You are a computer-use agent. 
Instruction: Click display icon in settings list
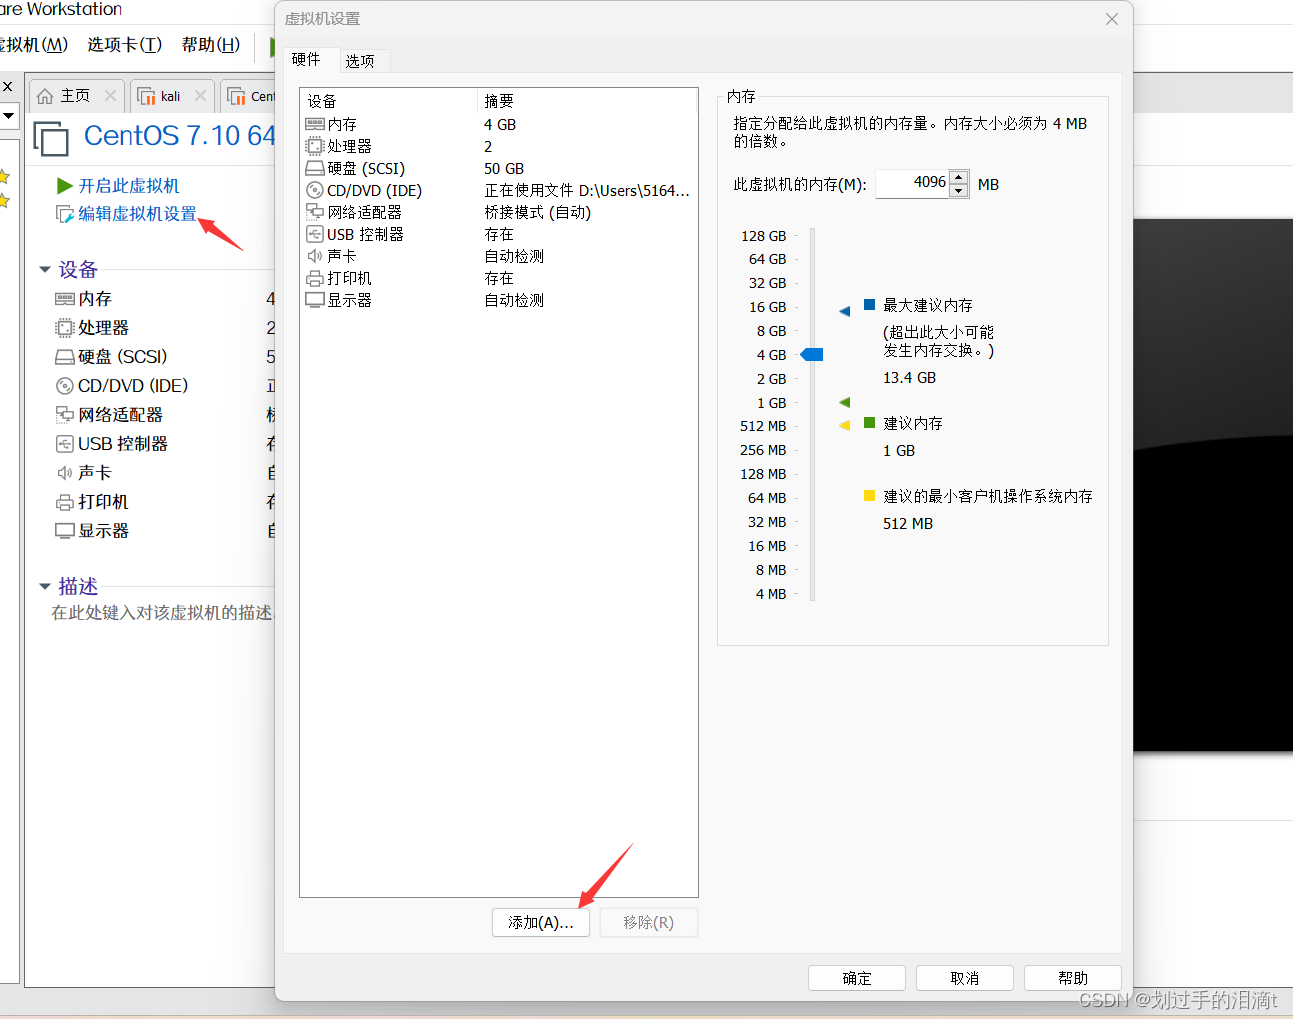pos(315,300)
